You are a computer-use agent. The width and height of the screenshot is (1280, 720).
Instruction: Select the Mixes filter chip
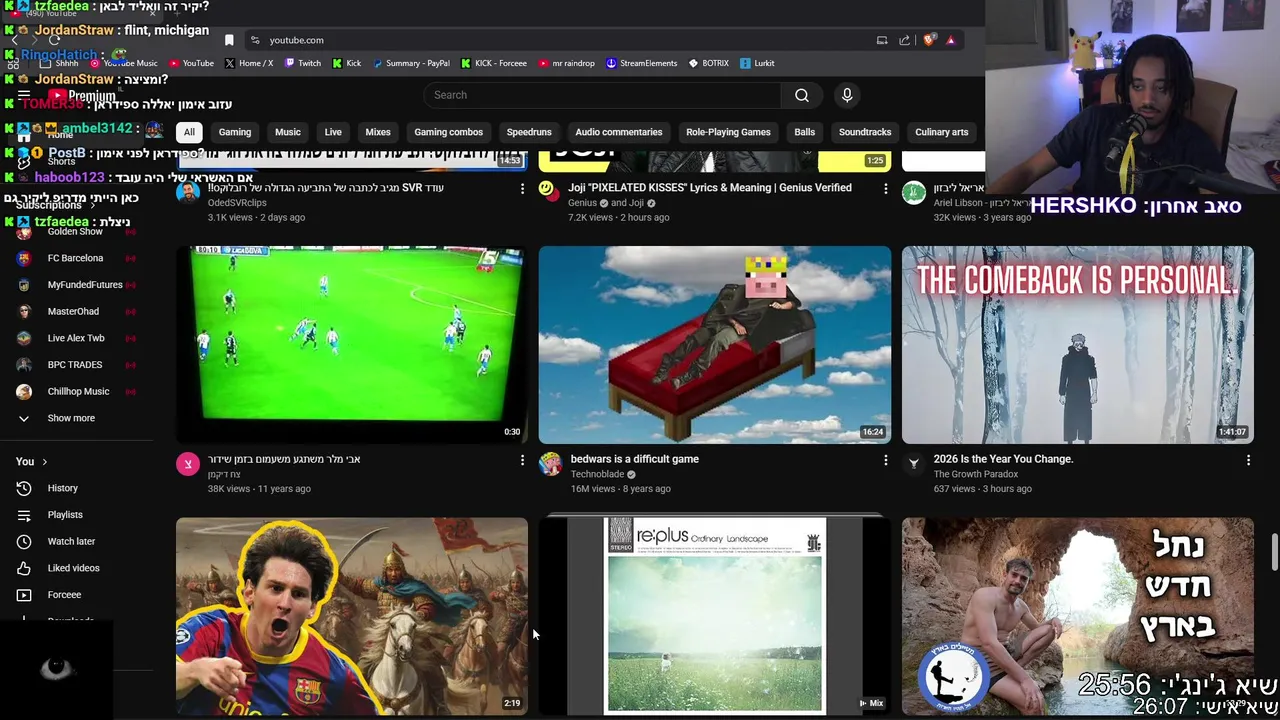pos(378,132)
